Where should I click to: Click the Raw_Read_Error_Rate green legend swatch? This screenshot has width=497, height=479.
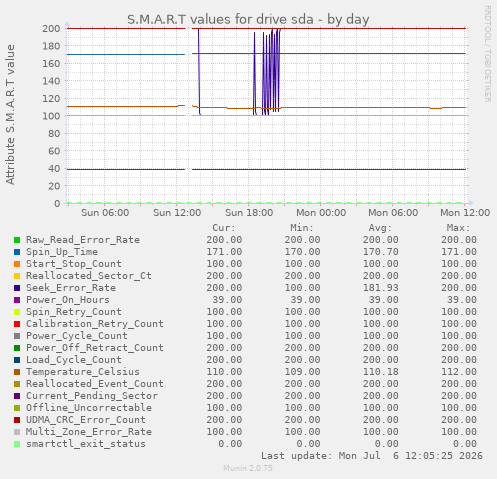coord(17,240)
